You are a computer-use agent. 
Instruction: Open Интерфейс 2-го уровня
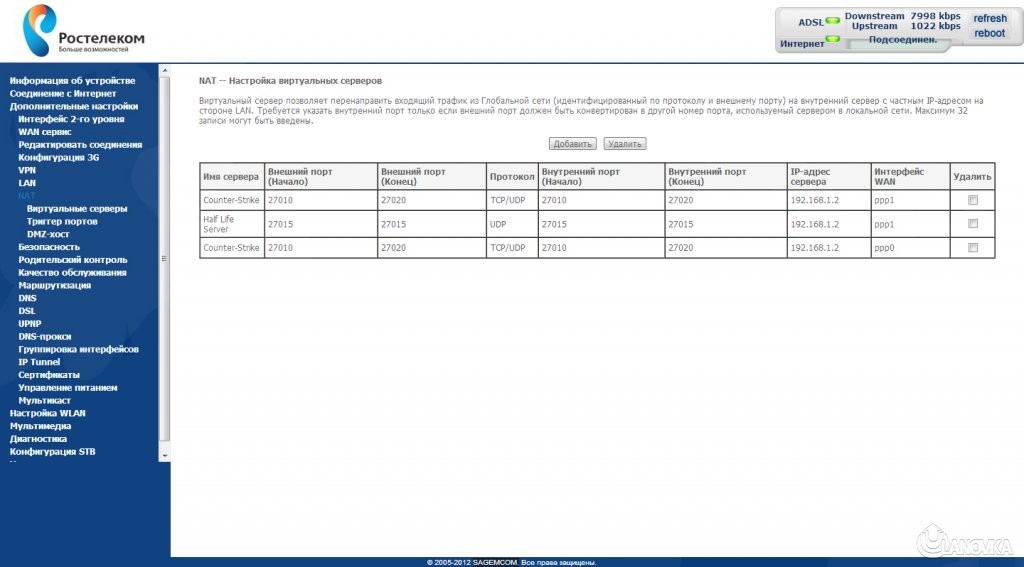tap(71, 119)
